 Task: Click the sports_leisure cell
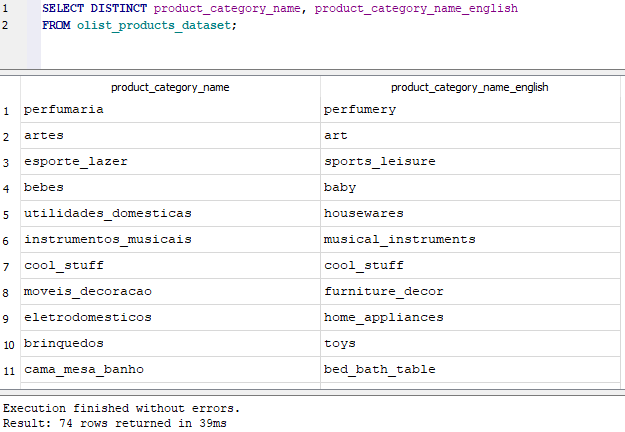click(470, 162)
